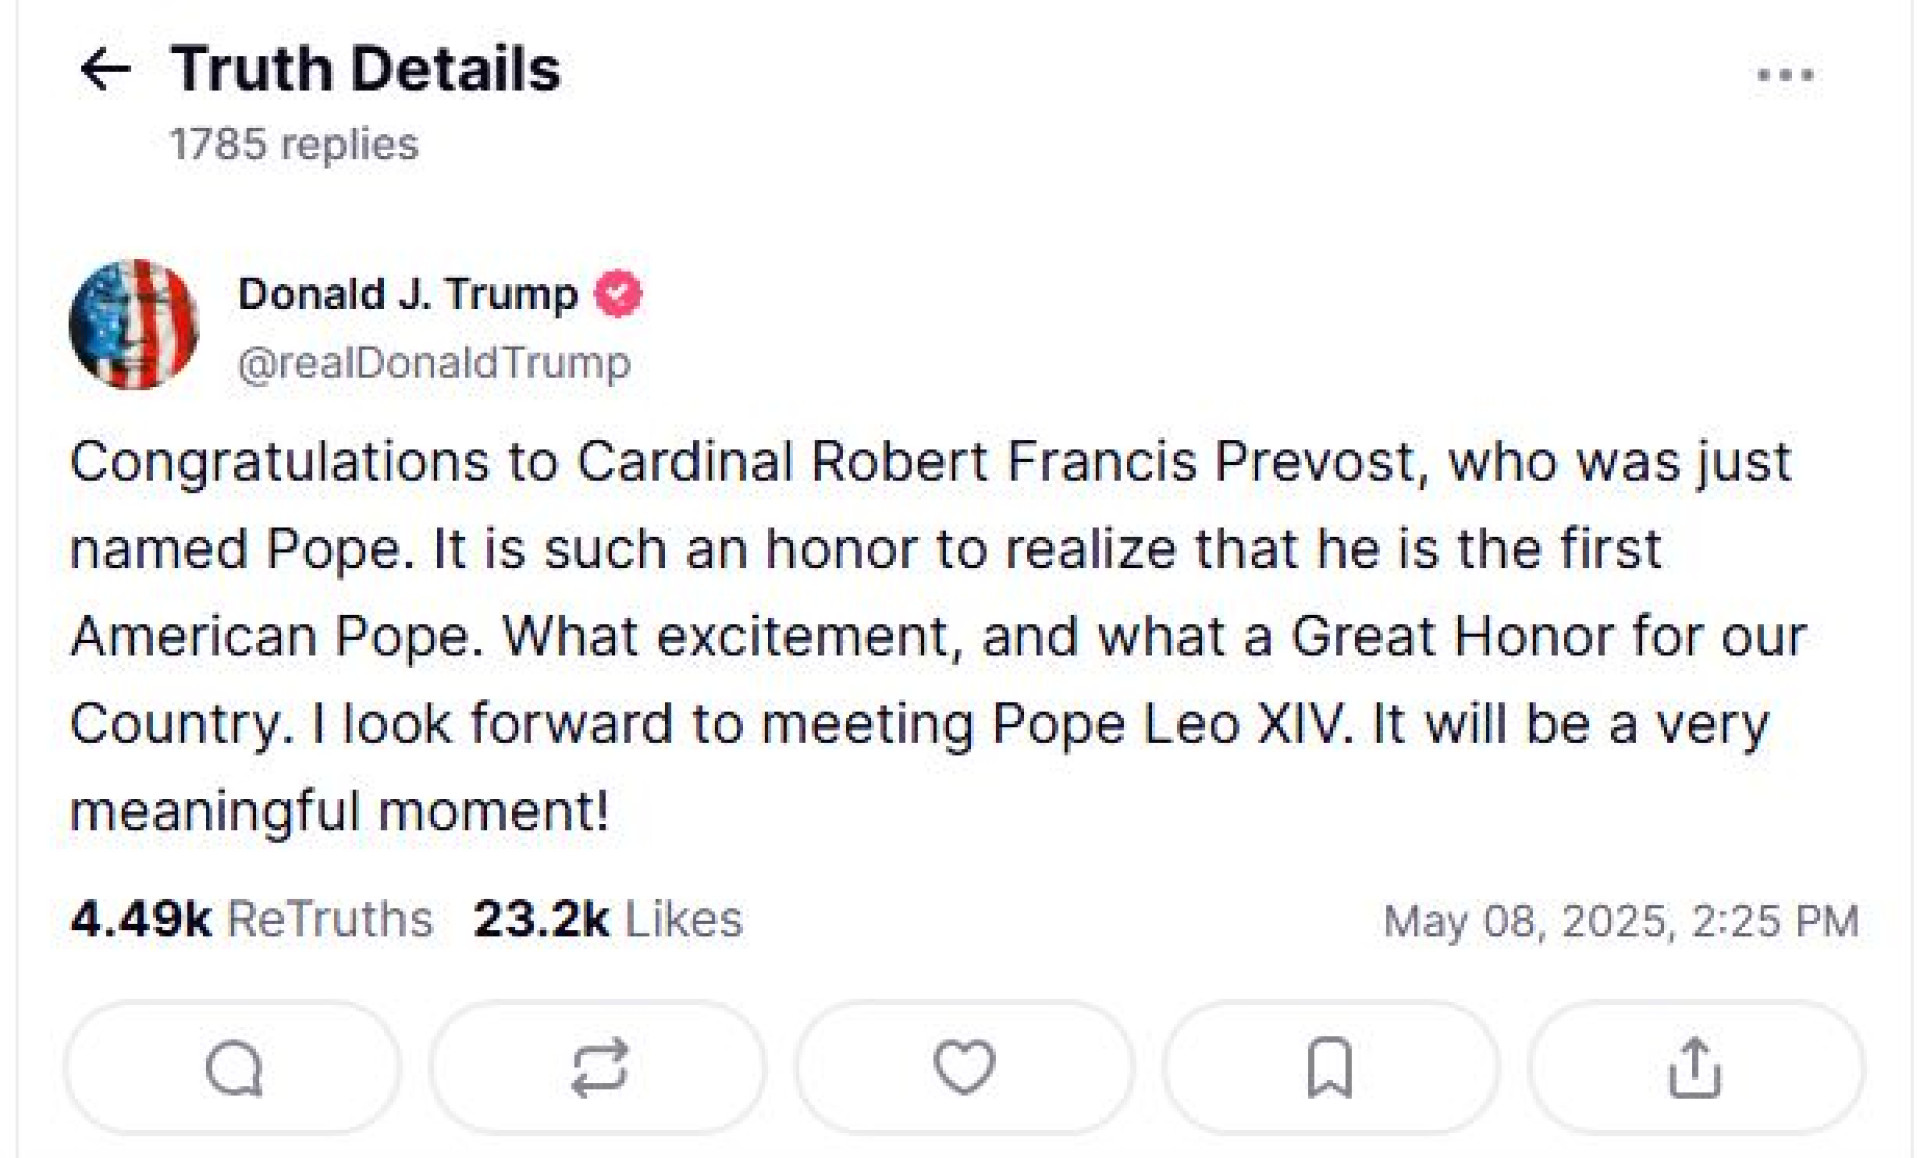
Task: Click the share upload icon
Action: pyautogui.click(x=1695, y=1068)
